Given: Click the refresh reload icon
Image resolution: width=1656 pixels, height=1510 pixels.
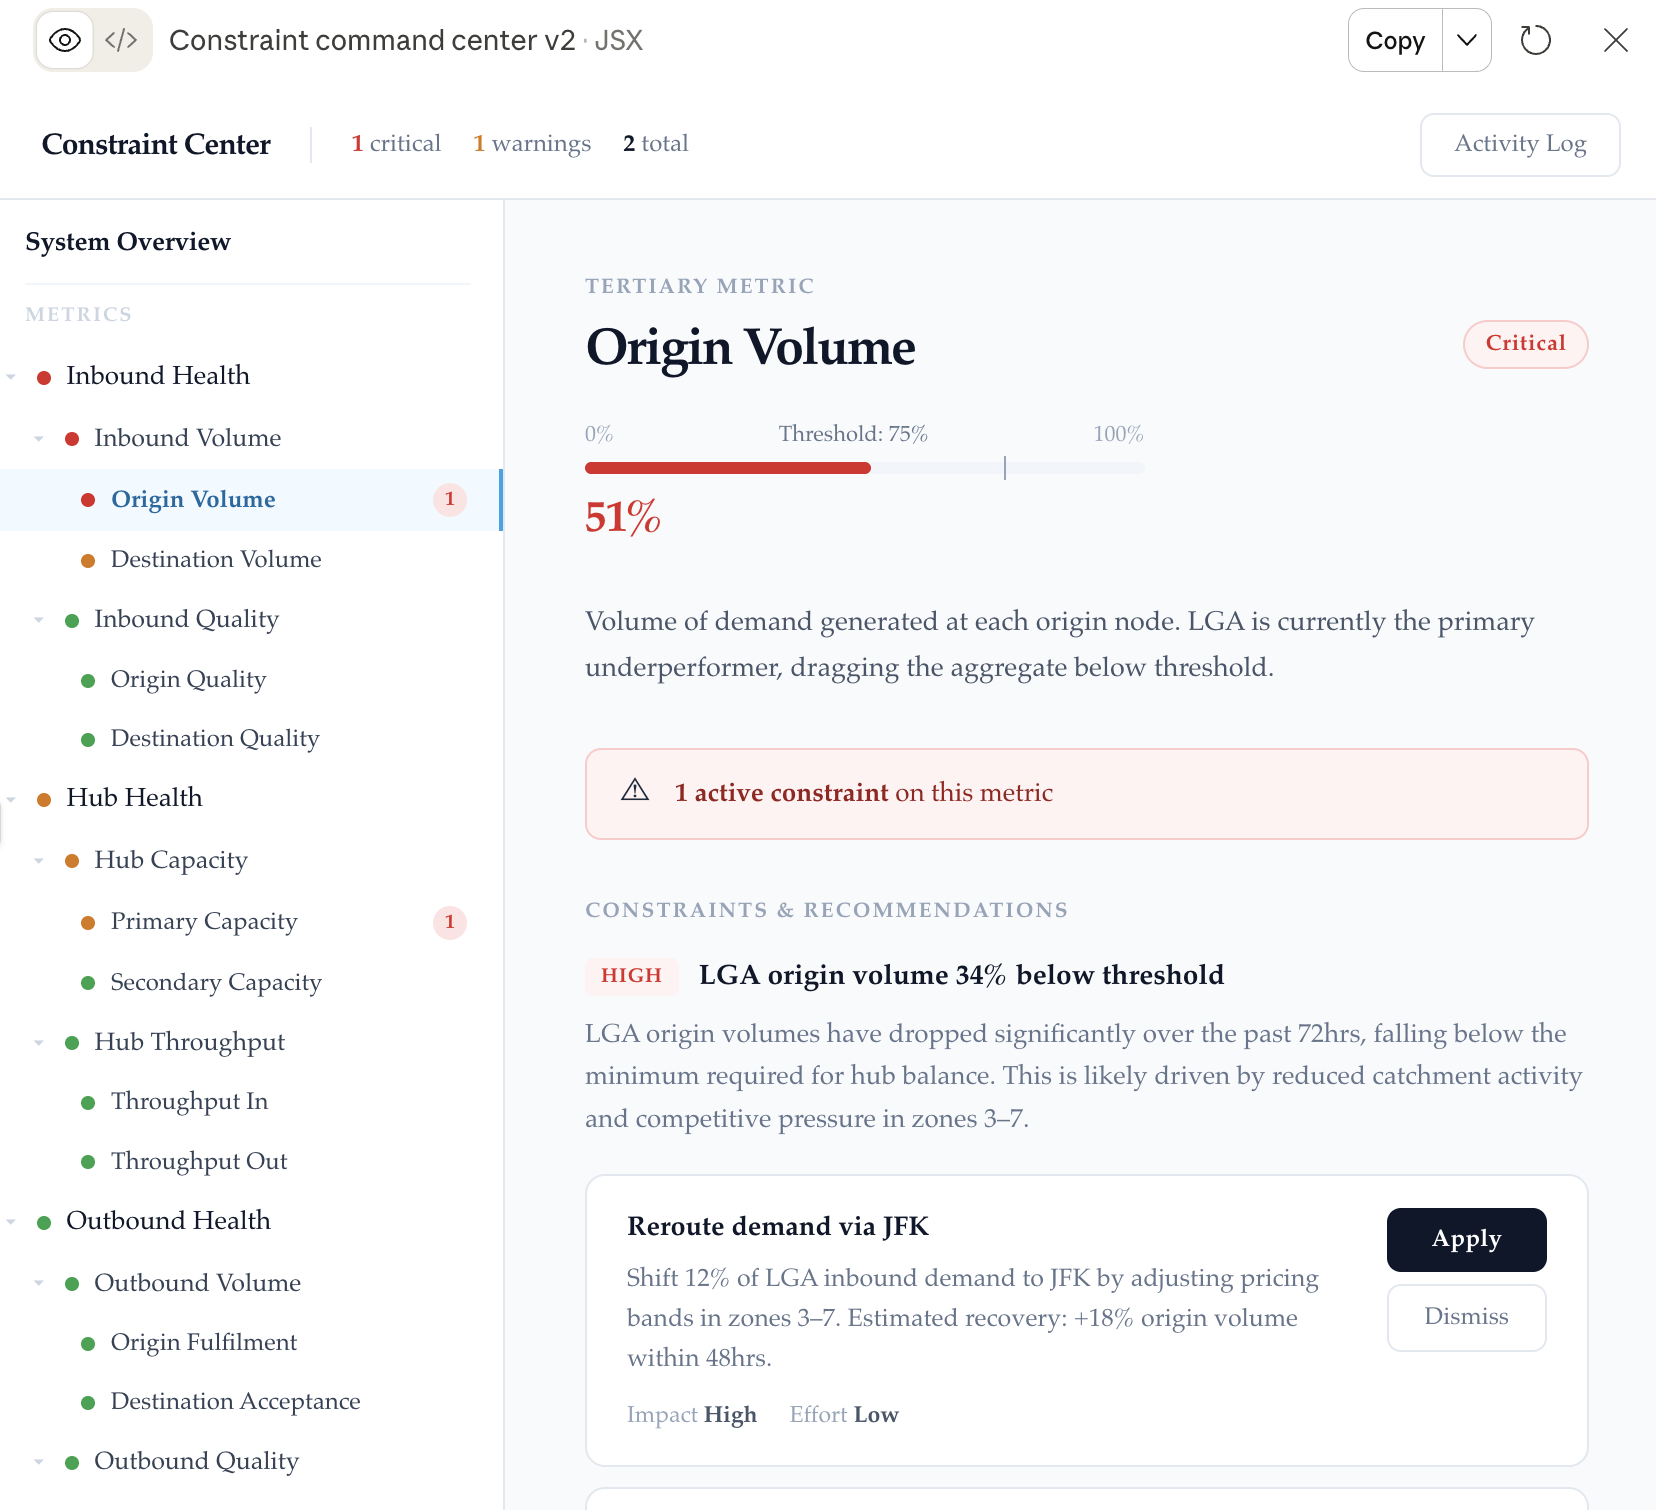Looking at the screenshot, I should [x=1535, y=40].
